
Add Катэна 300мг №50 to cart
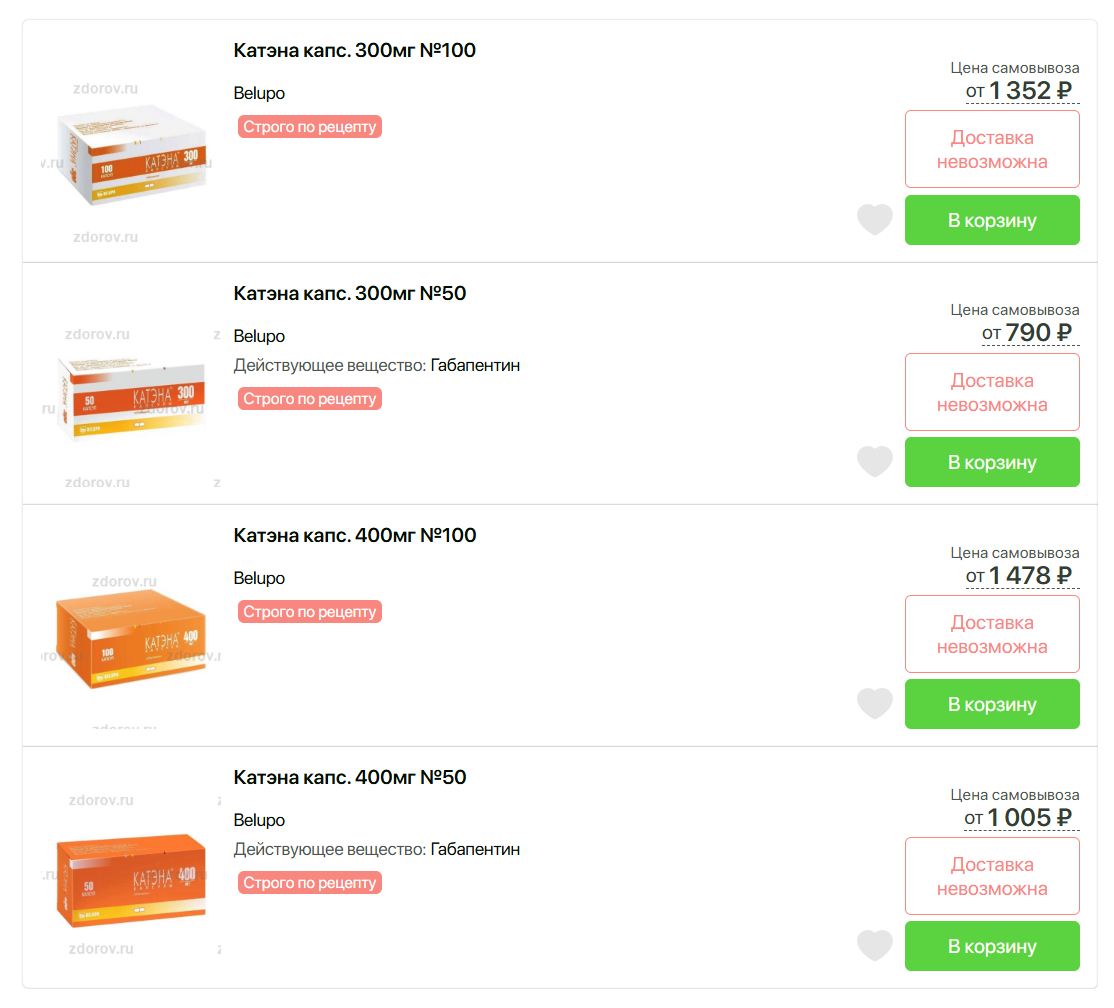tap(992, 462)
